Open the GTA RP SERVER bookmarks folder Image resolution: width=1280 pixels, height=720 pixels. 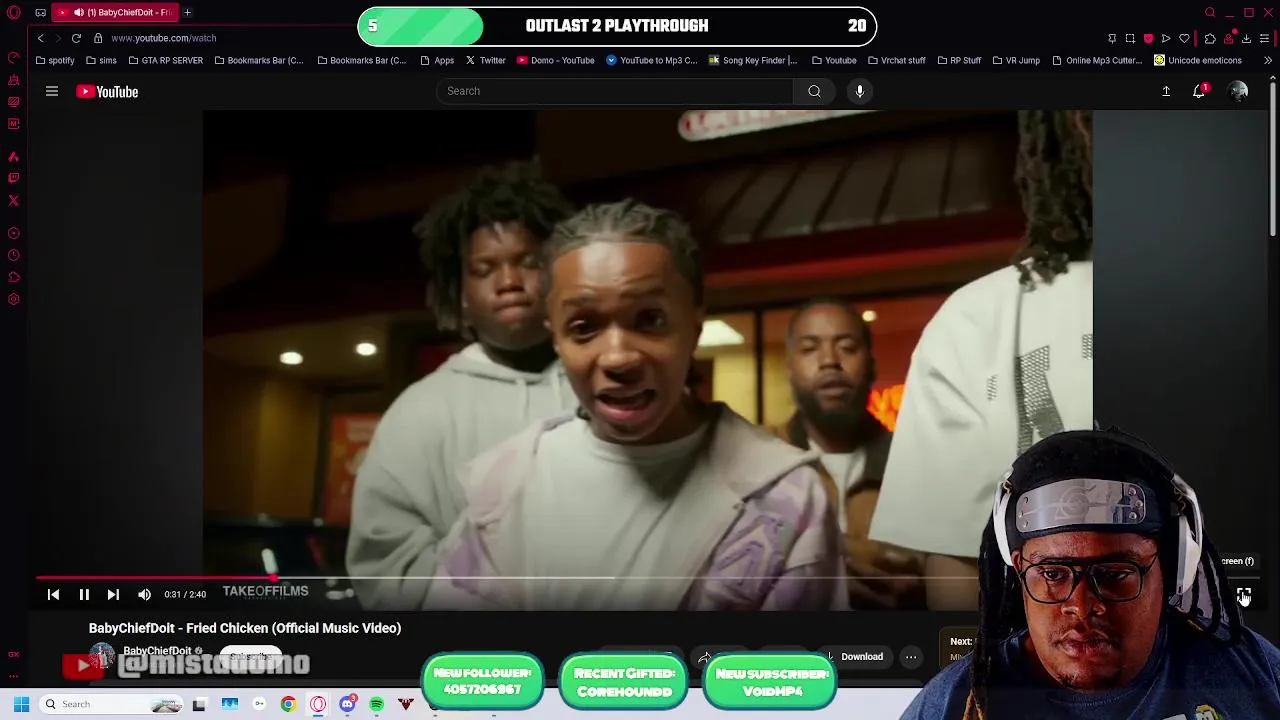pos(166,60)
